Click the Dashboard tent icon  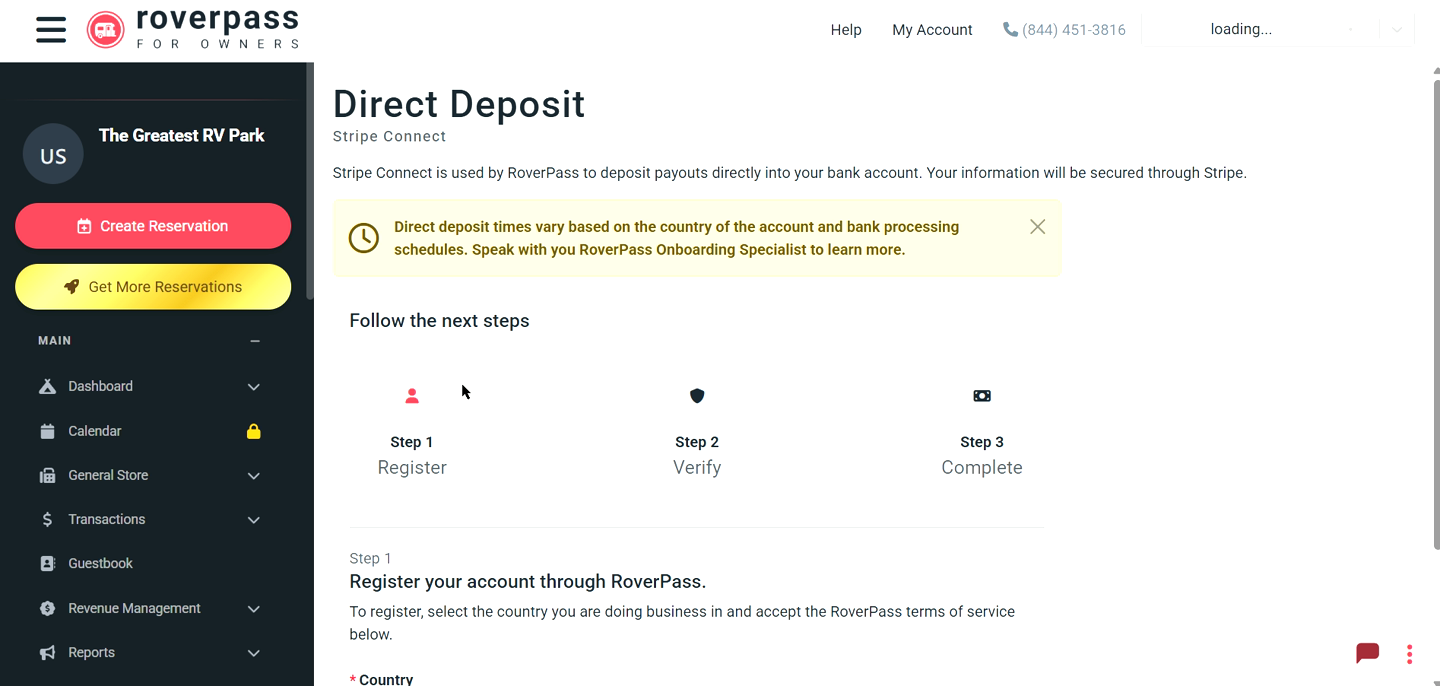coord(47,387)
